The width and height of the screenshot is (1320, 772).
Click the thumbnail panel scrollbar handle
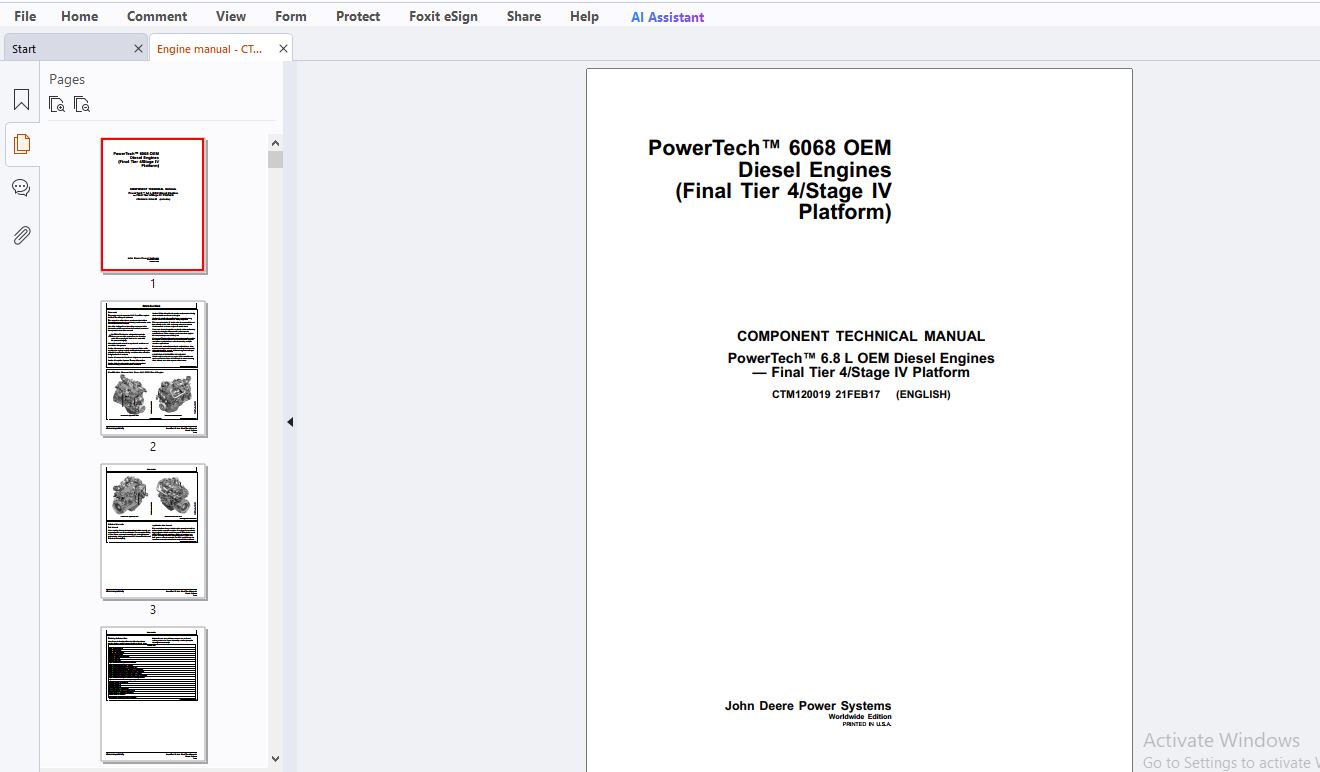(275, 159)
